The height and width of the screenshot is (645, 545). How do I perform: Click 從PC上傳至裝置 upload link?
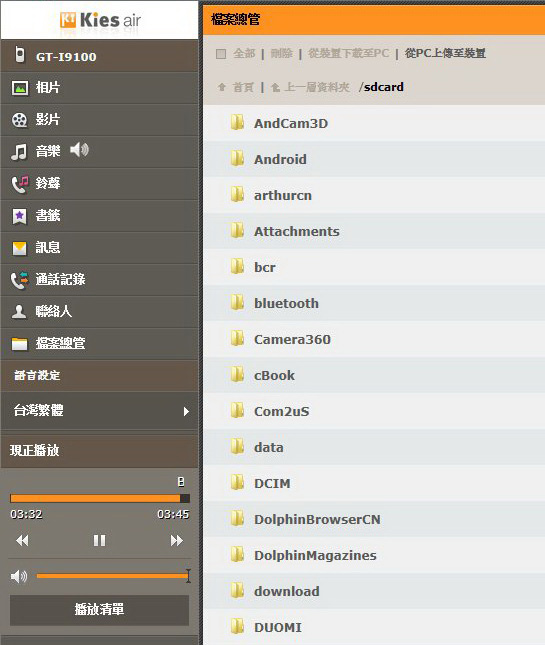tap(445, 53)
